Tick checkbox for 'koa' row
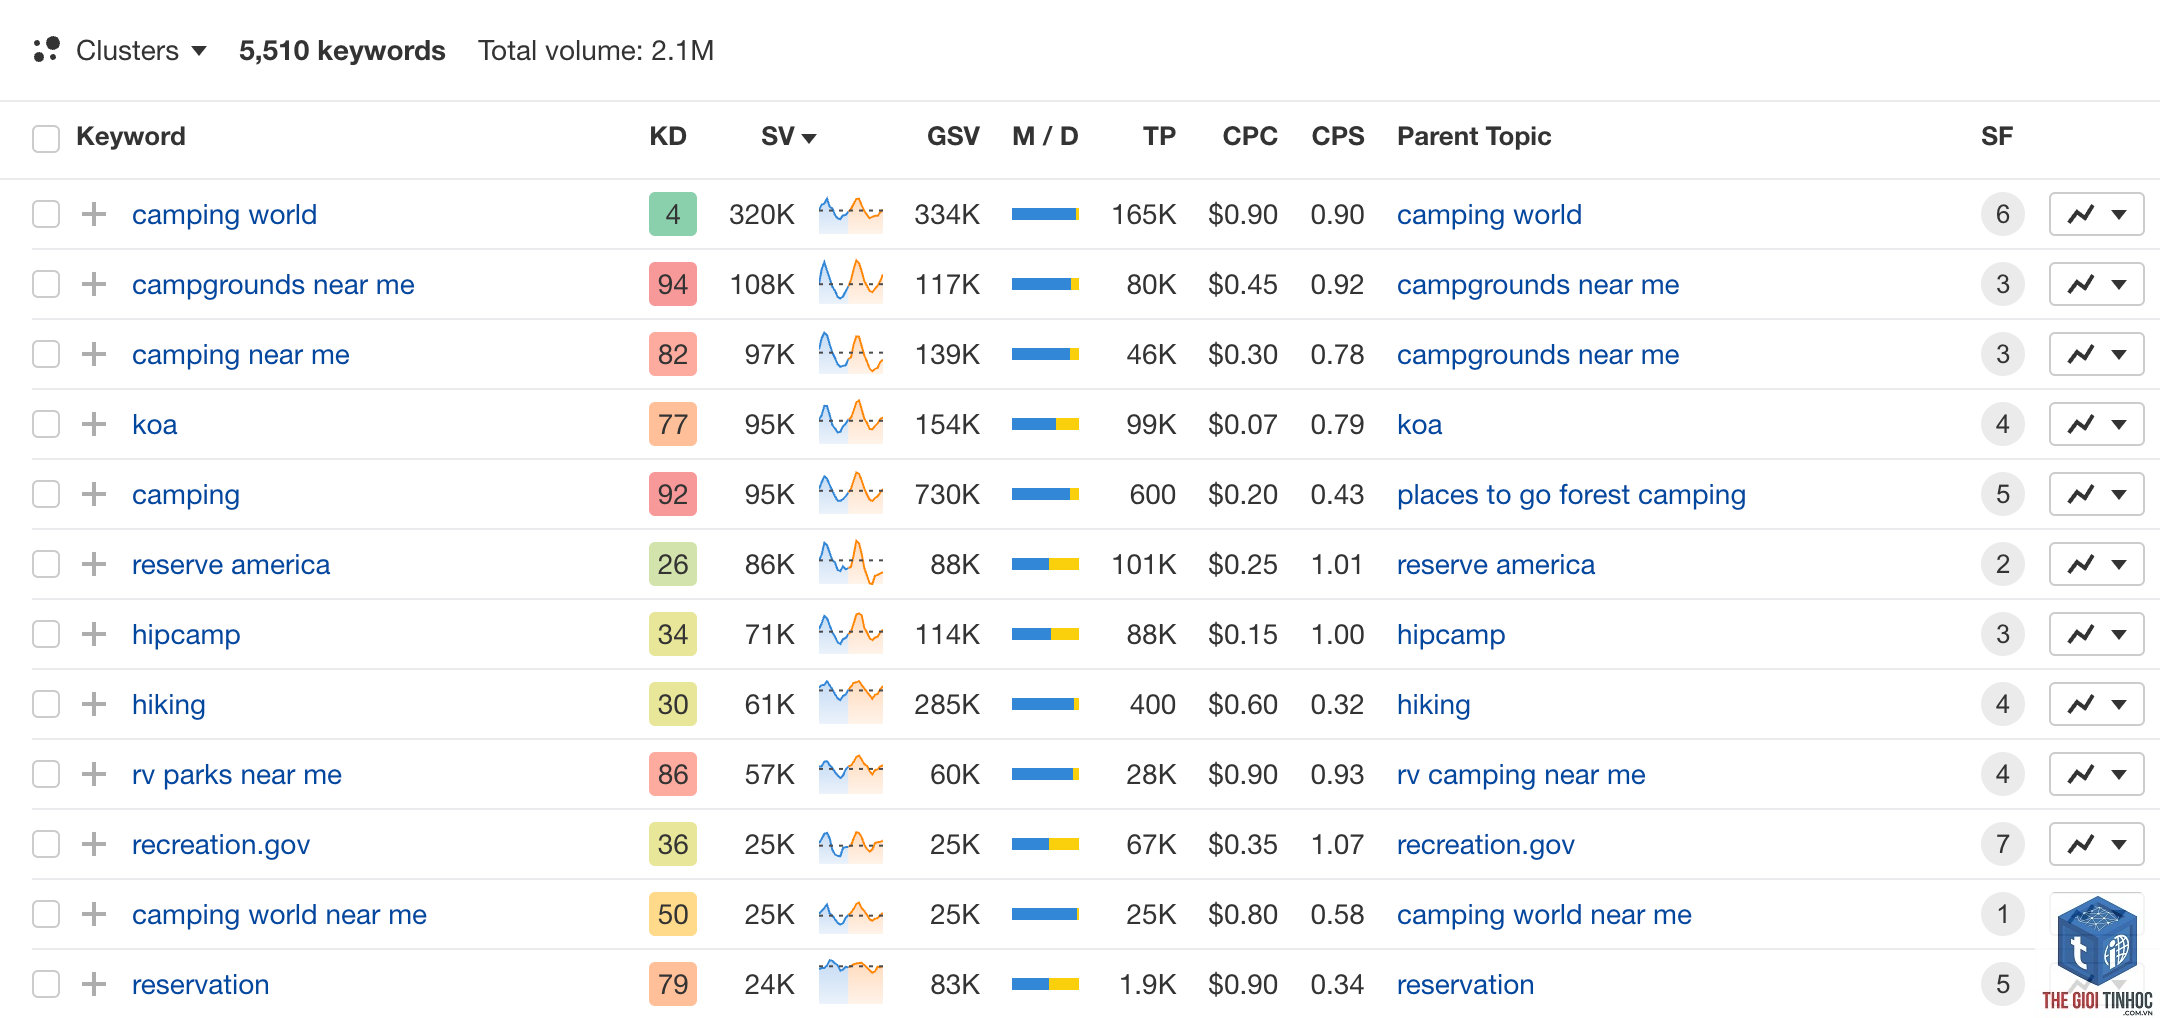Viewport: 2160px width, 1018px height. 46,424
